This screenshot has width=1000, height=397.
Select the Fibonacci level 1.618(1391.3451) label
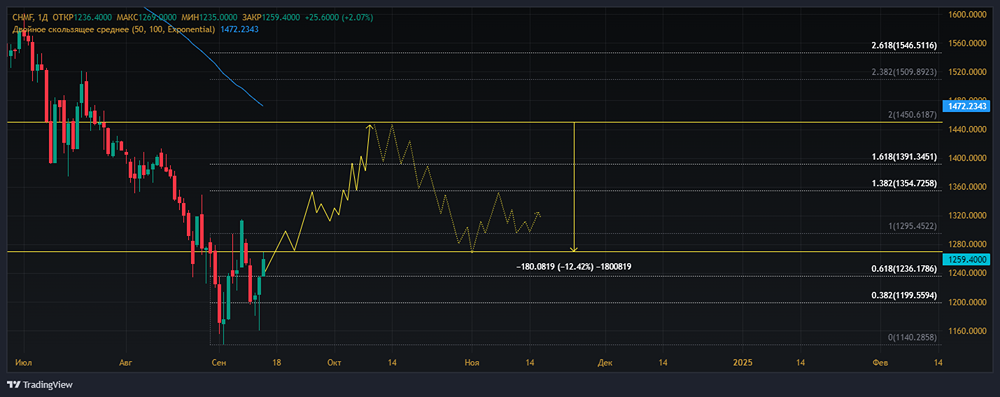point(904,157)
